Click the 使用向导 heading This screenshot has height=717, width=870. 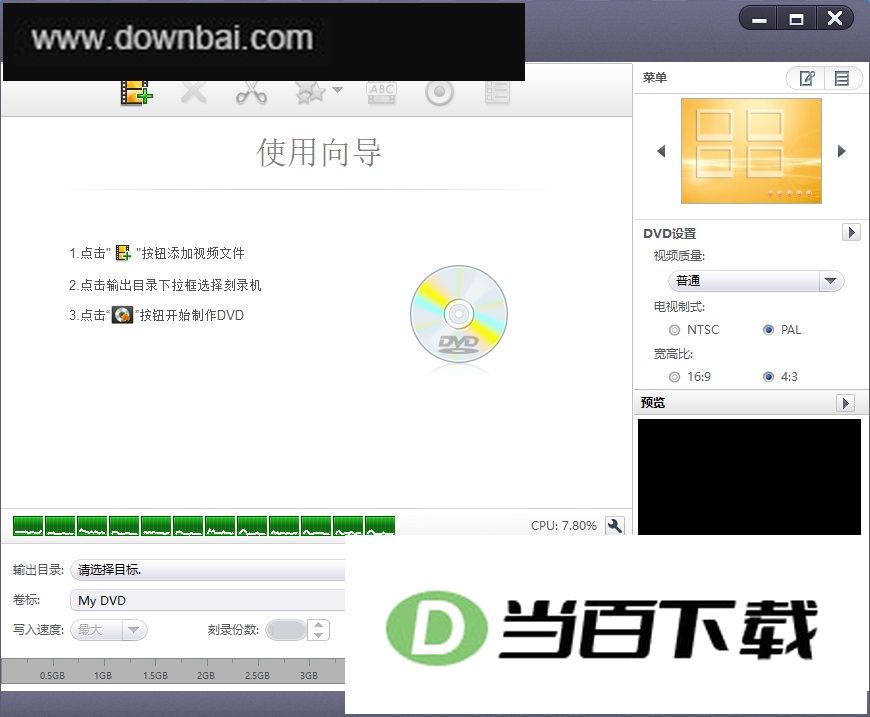point(318,153)
